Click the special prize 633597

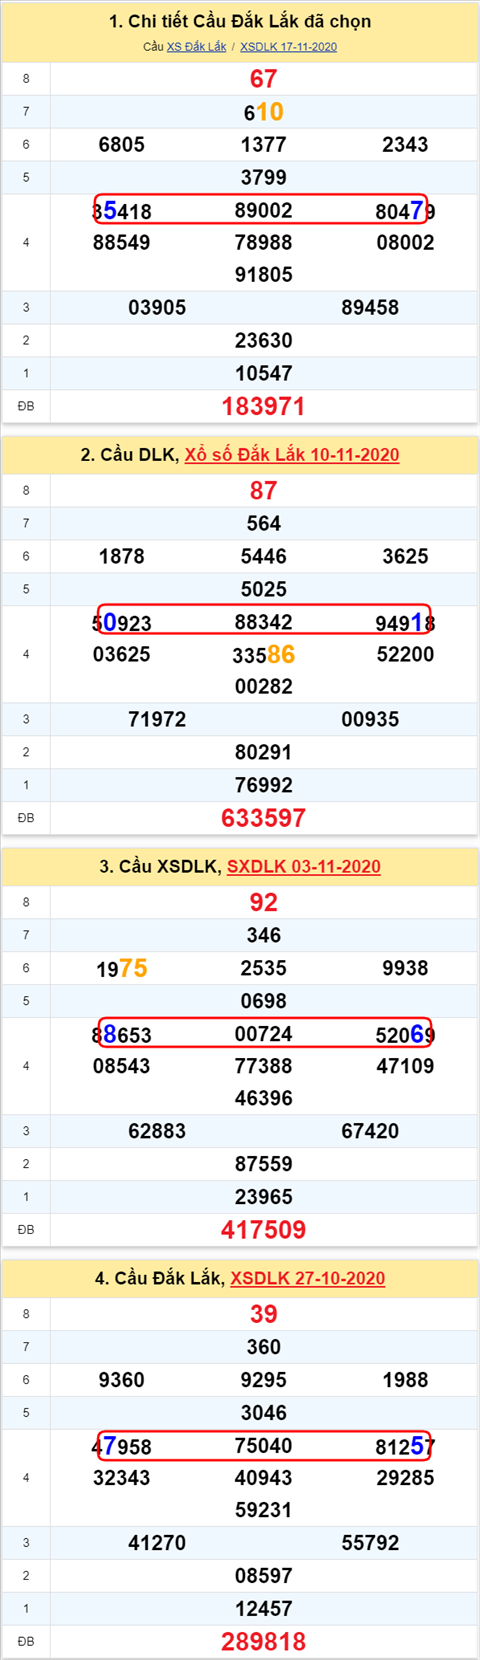click(264, 819)
